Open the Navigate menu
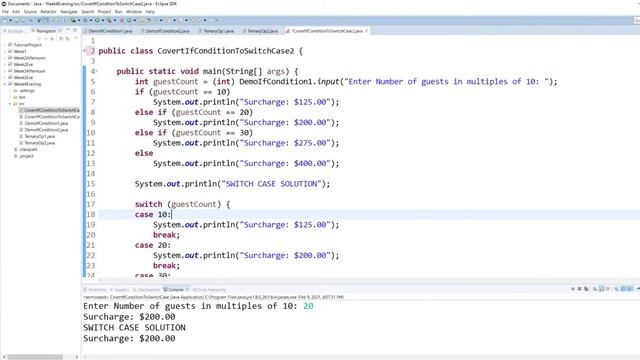The image size is (640, 360). (69, 12)
